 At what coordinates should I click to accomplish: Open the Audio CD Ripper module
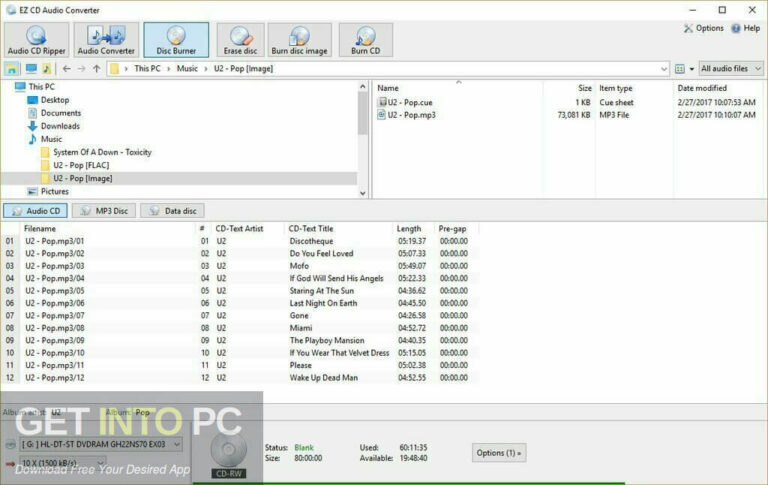tap(36, 40)
